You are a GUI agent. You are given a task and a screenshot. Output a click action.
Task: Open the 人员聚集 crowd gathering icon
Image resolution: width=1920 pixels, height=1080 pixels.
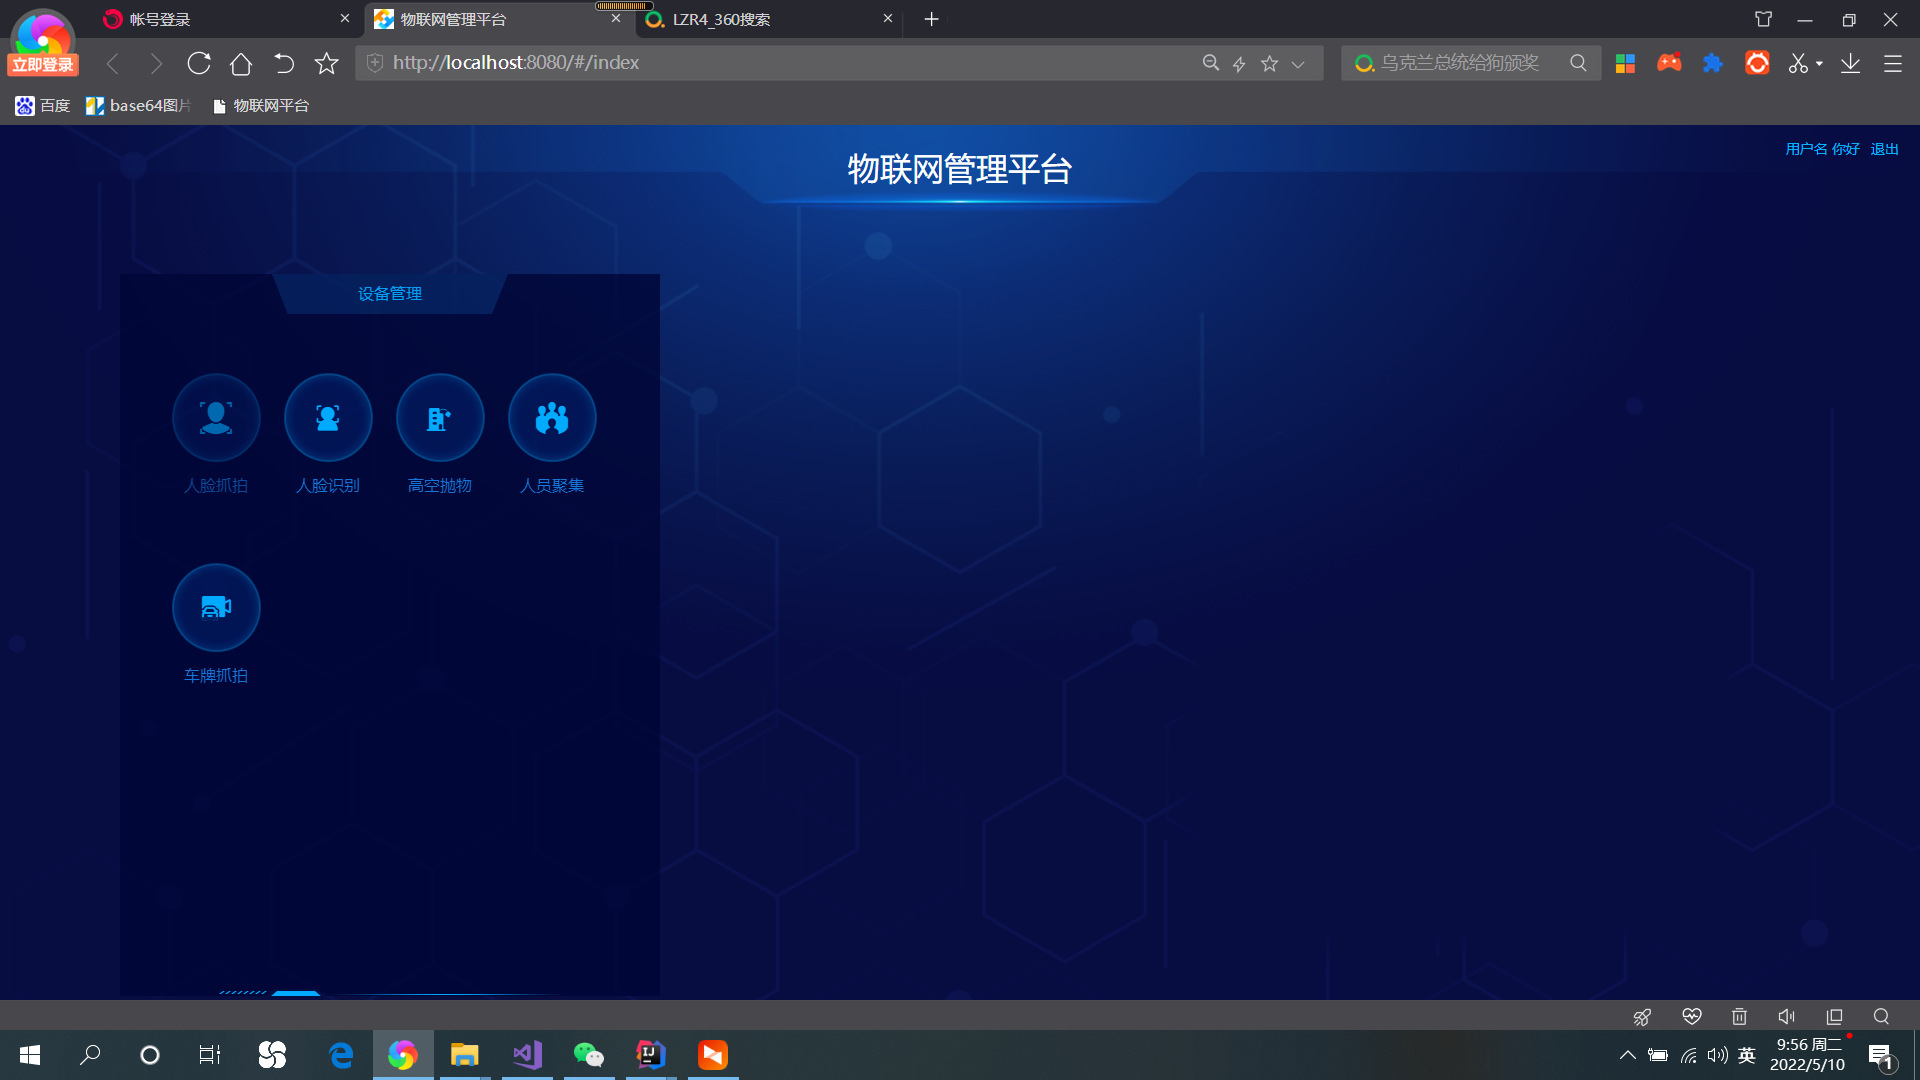click(552, 417)
